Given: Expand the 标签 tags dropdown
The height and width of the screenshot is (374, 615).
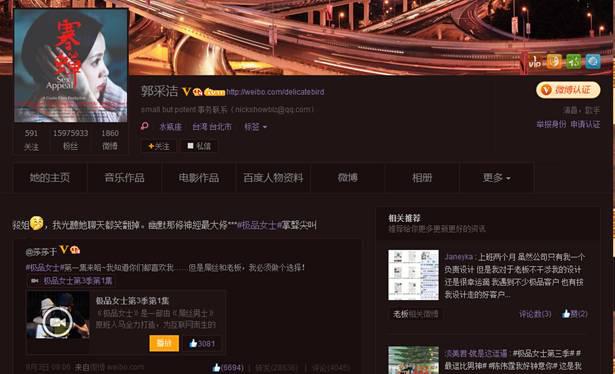Looking at the screenshot, I should [255, 127].
